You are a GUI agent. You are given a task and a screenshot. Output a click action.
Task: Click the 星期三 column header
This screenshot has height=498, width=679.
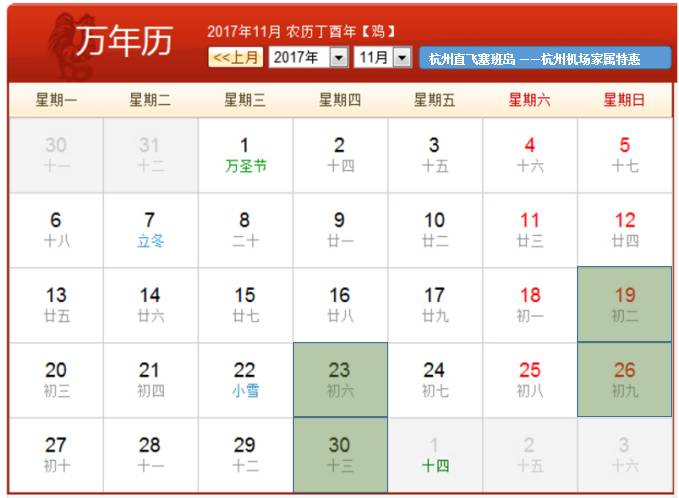[x=245, y=100]
